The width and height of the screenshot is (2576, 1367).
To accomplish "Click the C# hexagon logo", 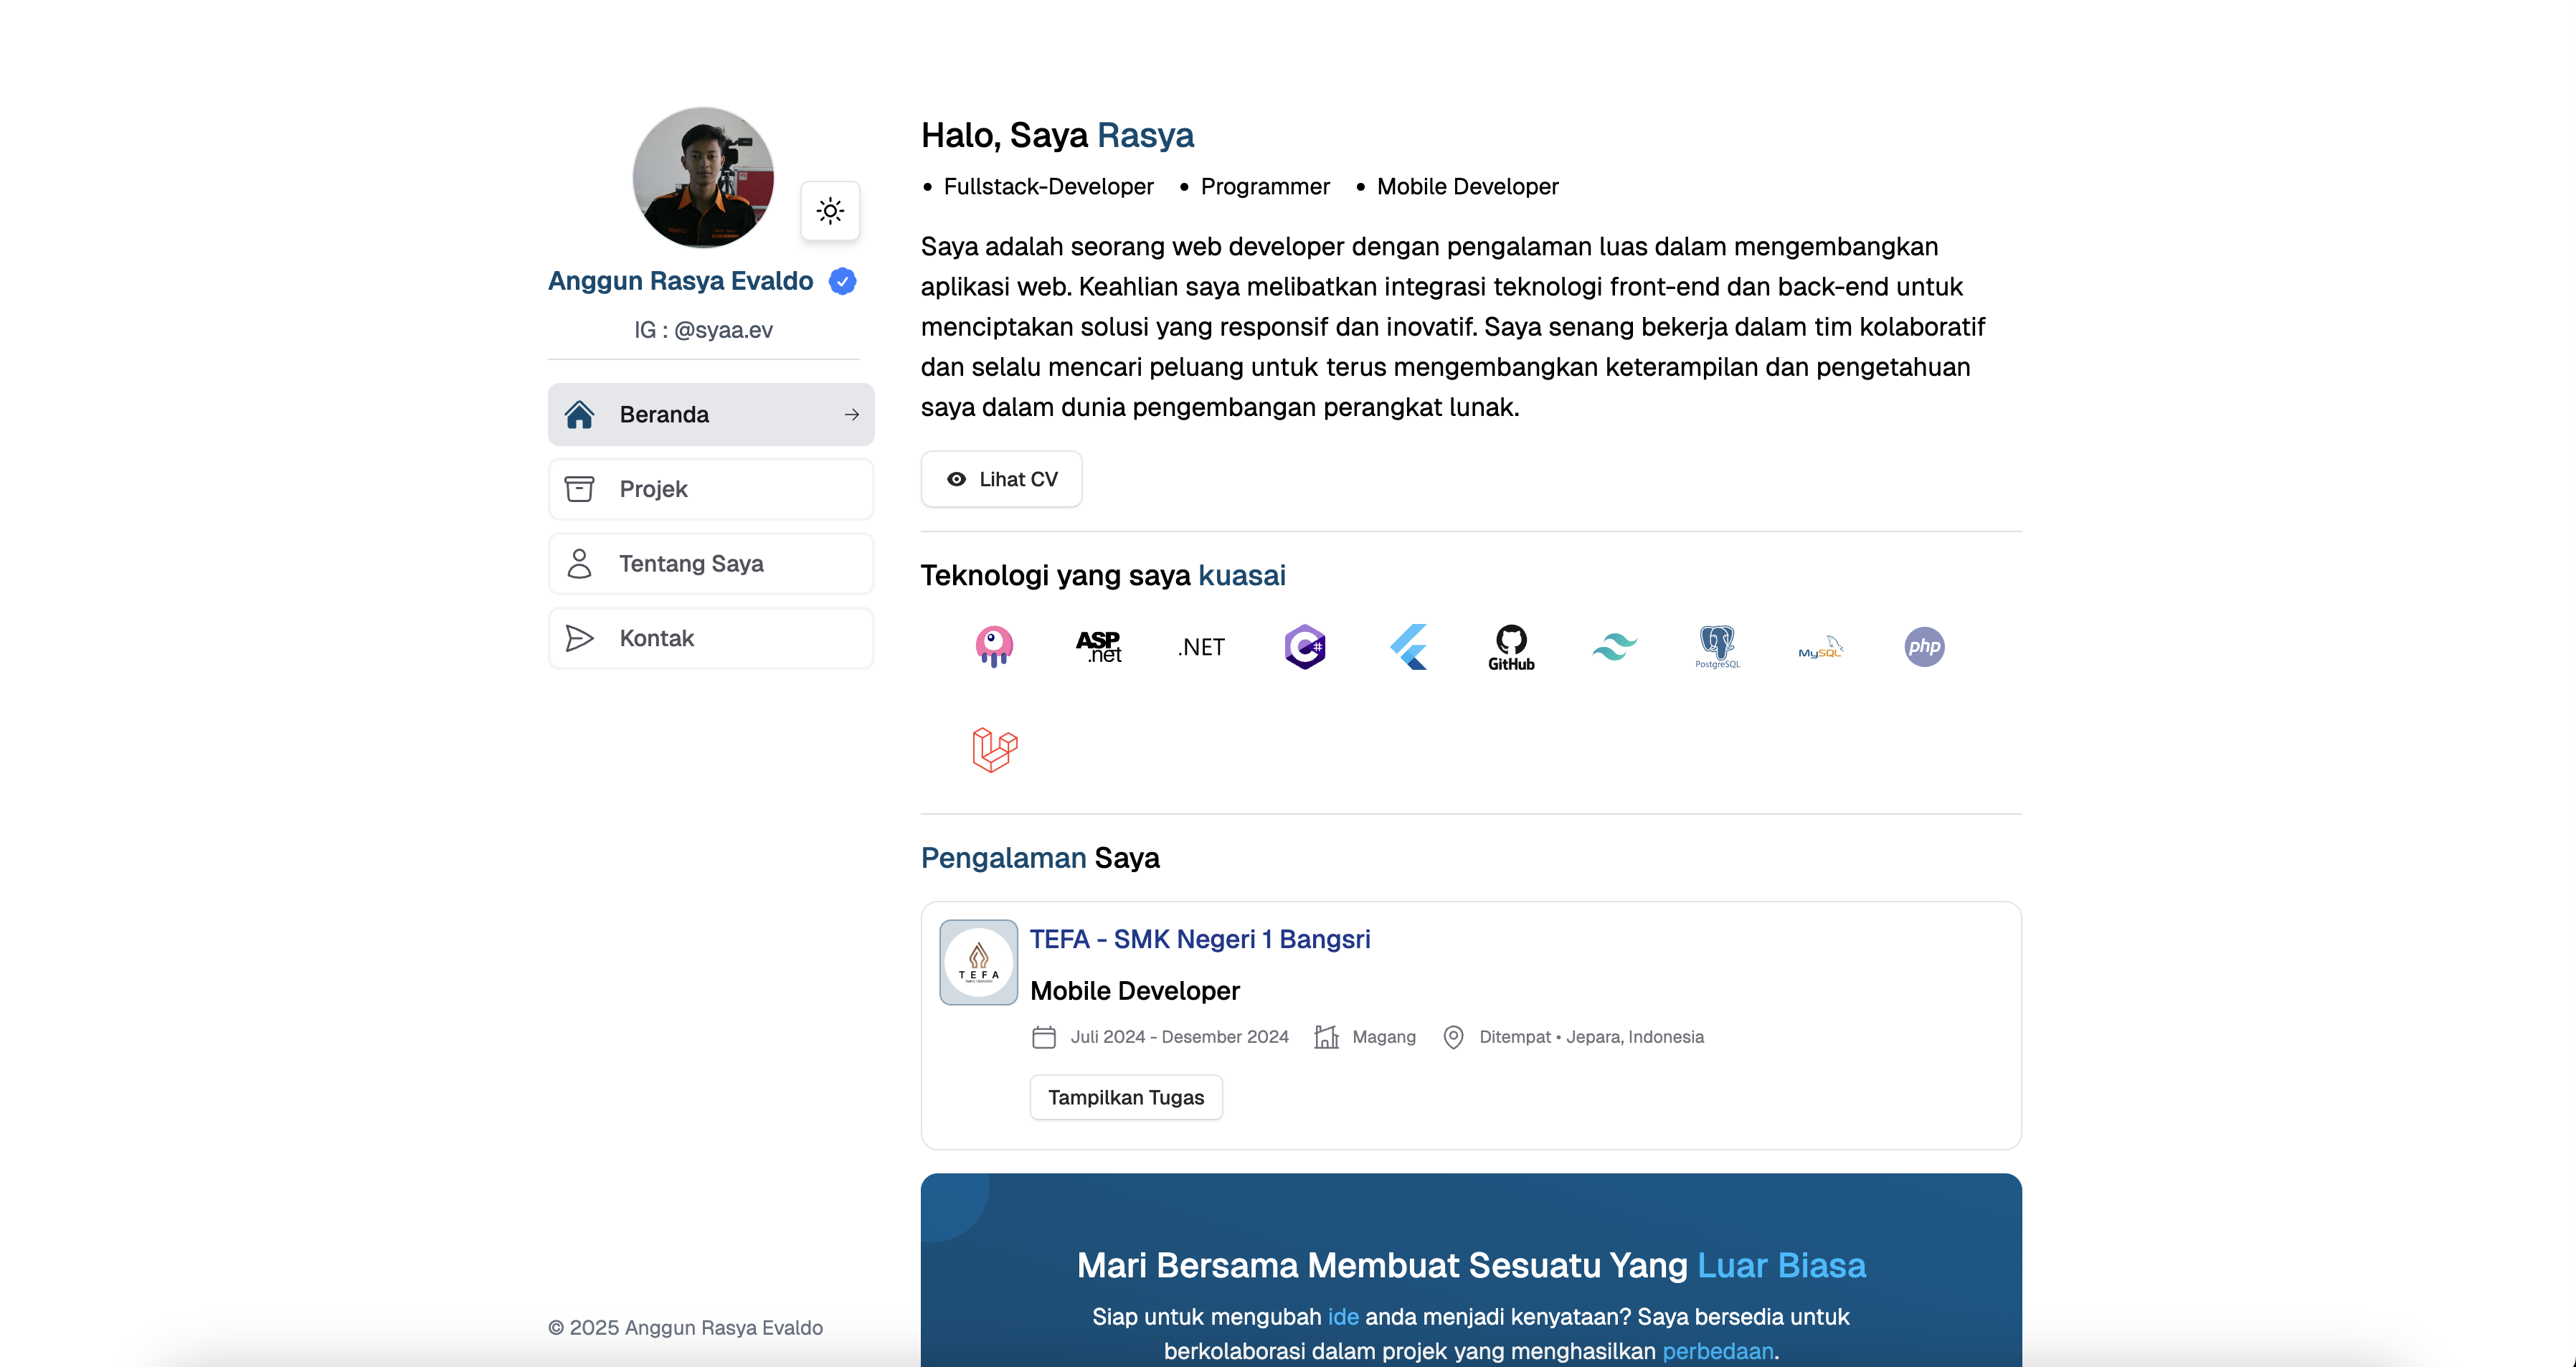I will pyautogui.click(x=1305, y=647).
